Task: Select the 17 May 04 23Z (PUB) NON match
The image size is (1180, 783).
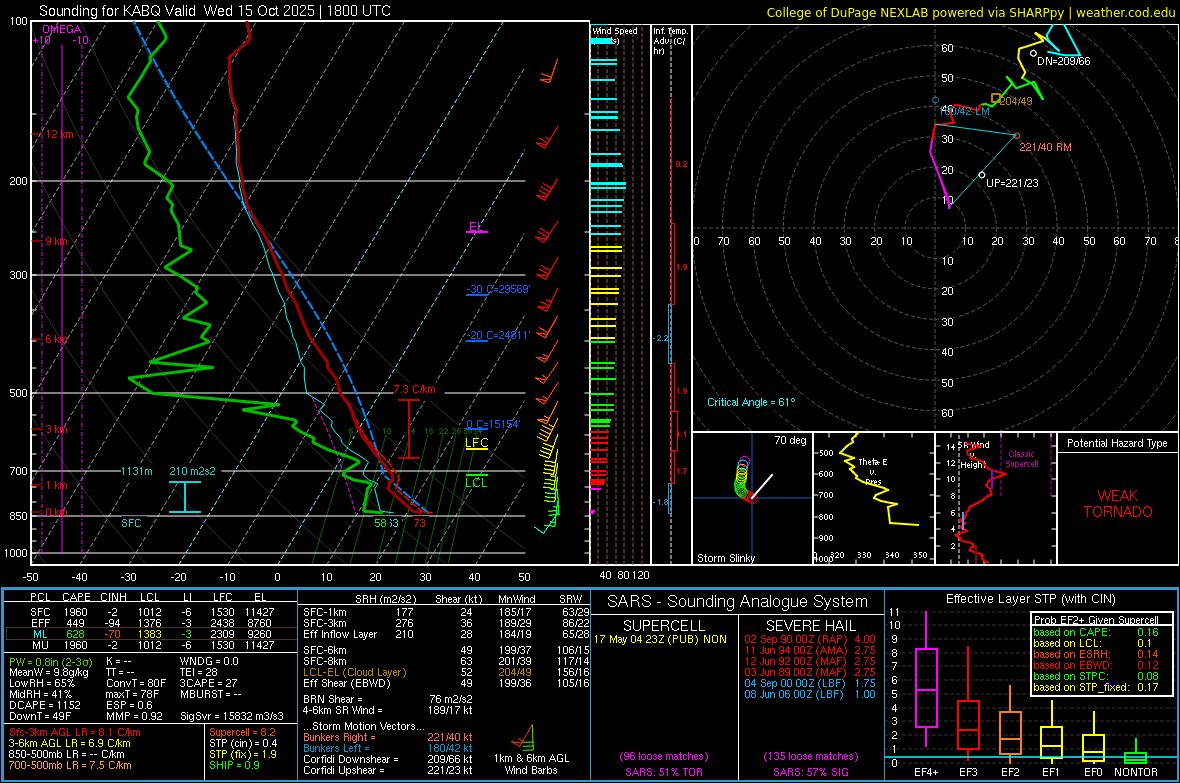Action: [660, 639]
